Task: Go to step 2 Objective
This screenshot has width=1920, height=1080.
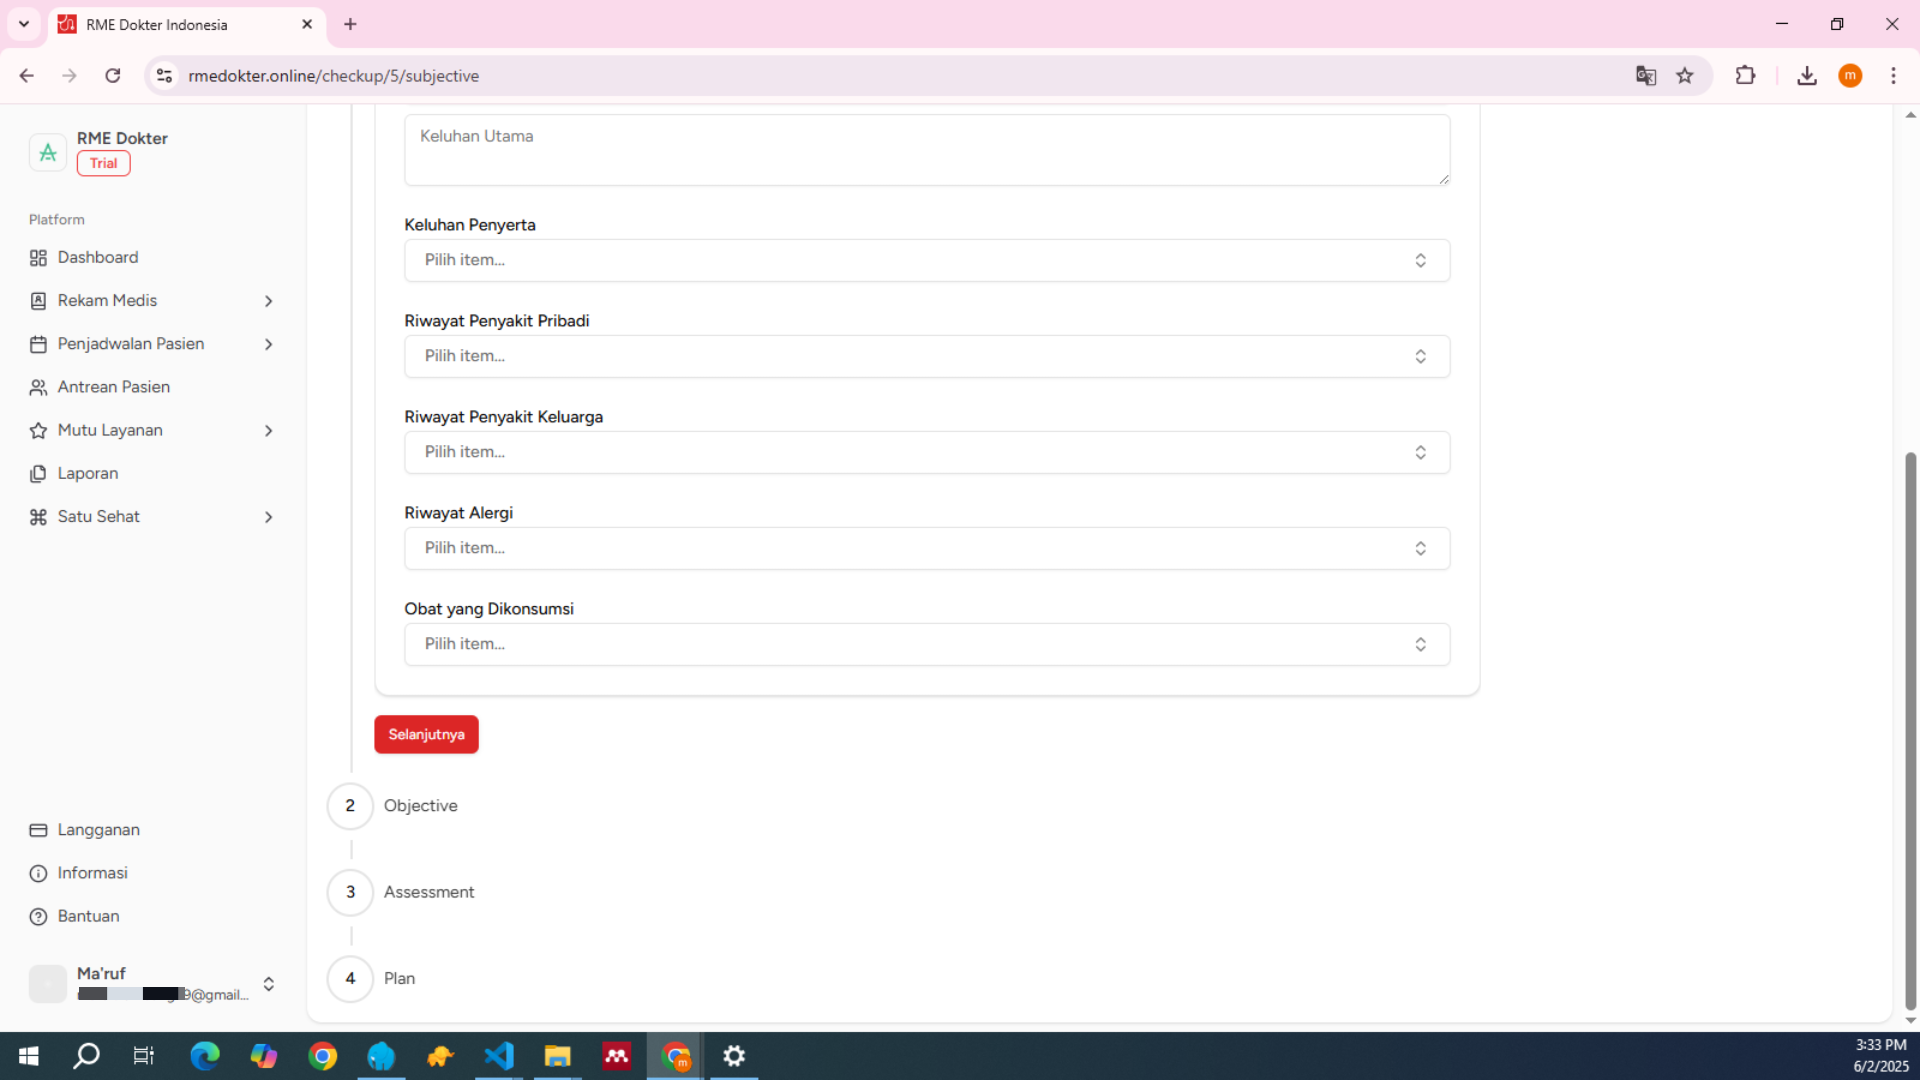Action: [420, 806]
